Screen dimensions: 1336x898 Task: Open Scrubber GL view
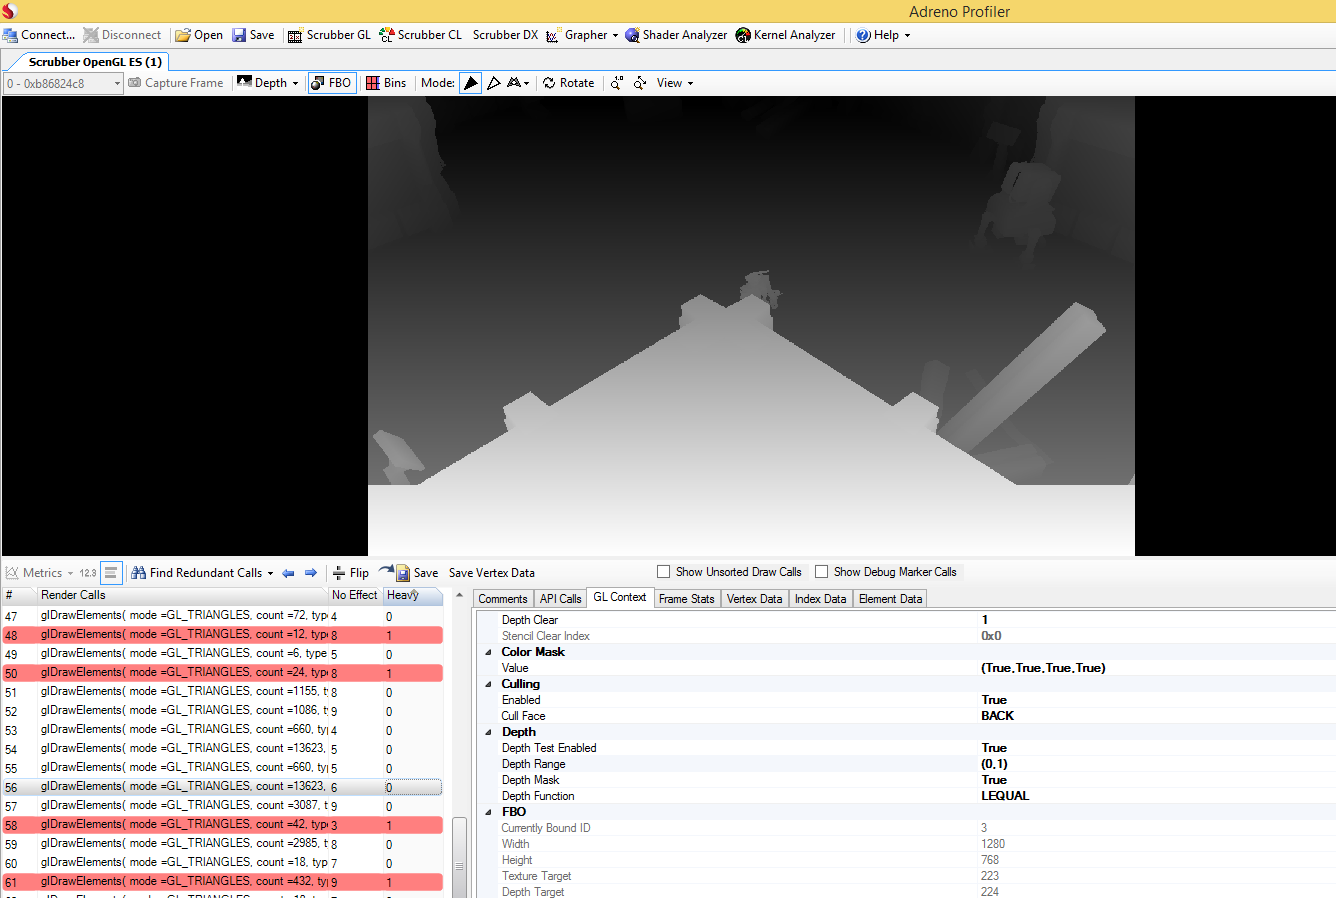(329, 35)
